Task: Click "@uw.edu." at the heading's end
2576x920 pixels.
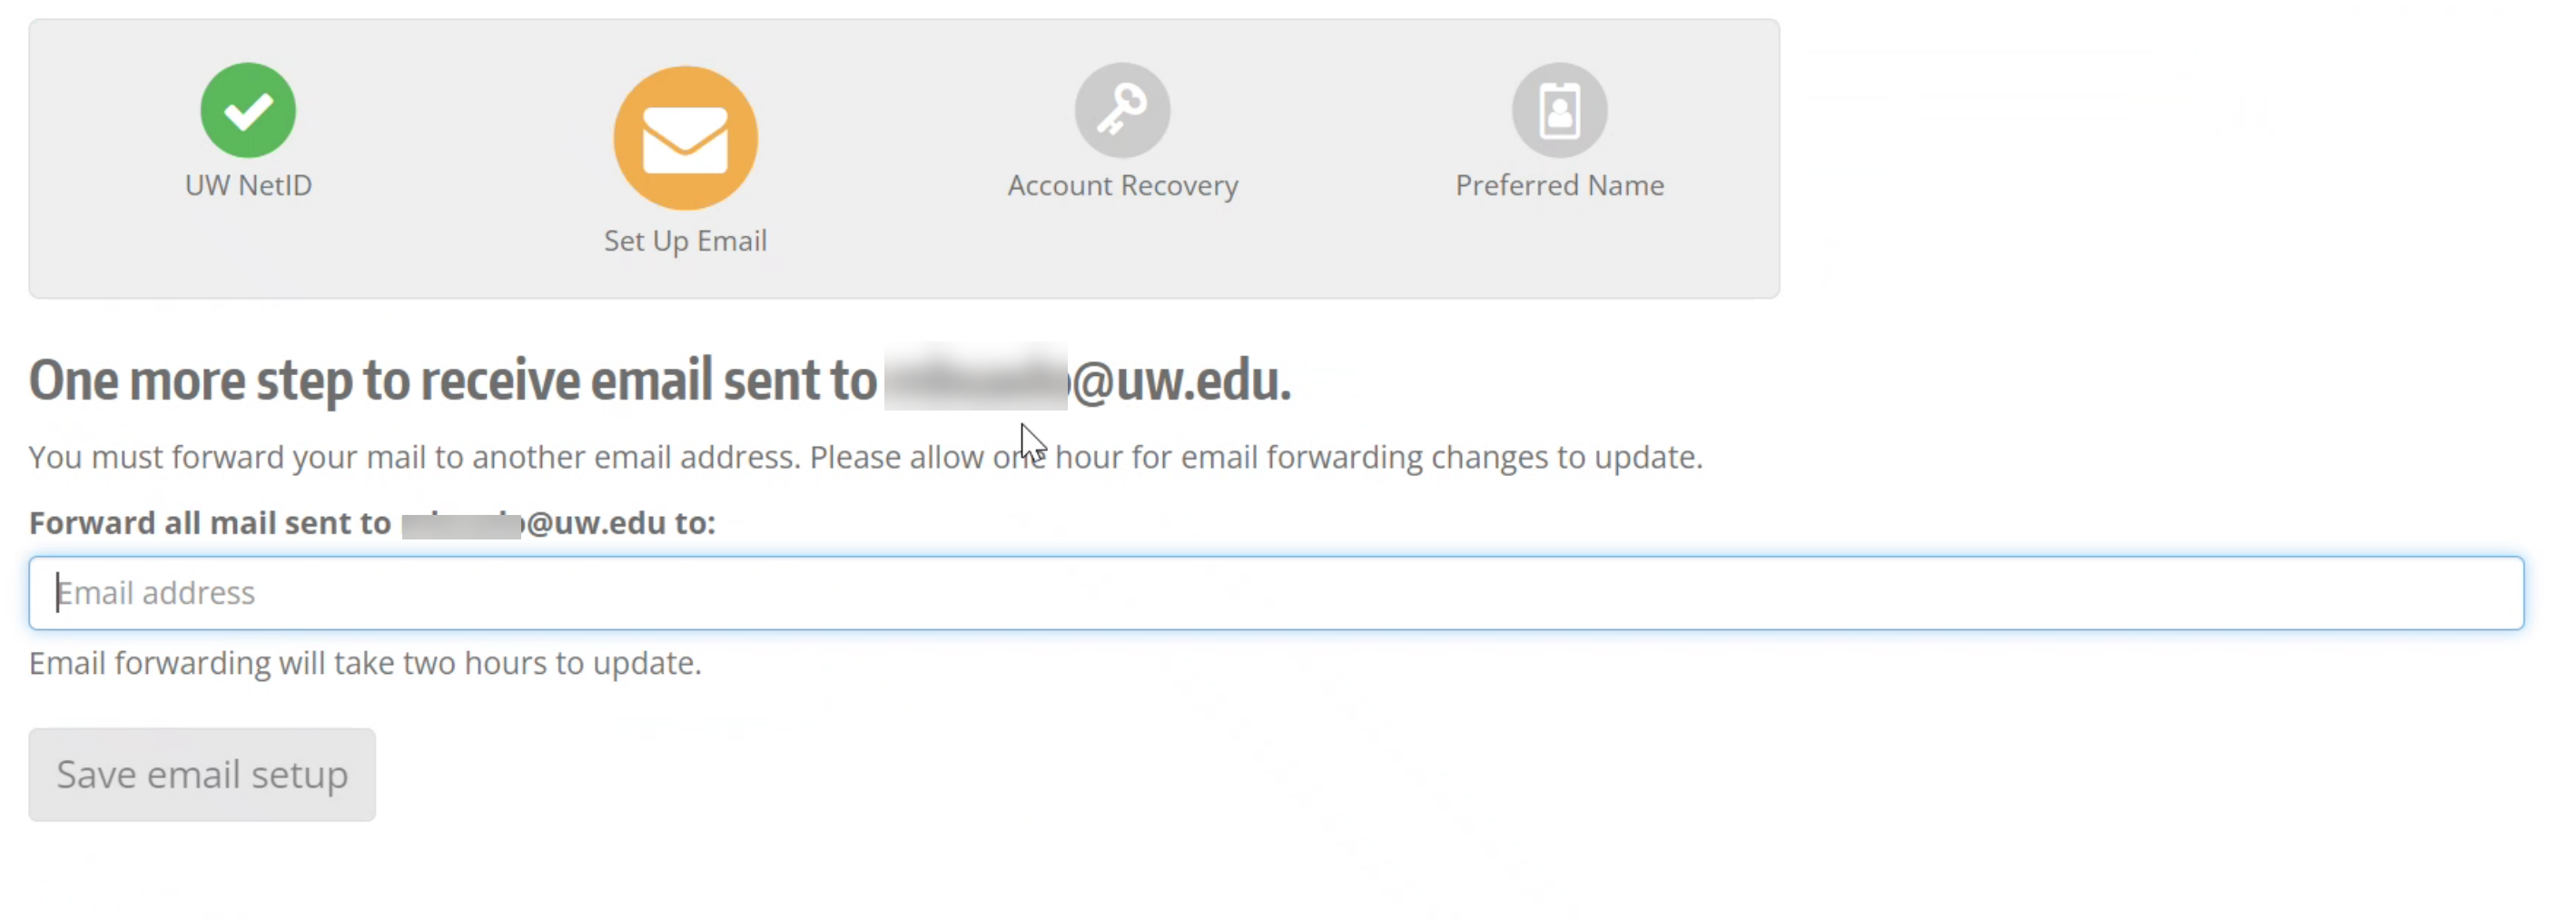Action: [x=1182, y=381]
